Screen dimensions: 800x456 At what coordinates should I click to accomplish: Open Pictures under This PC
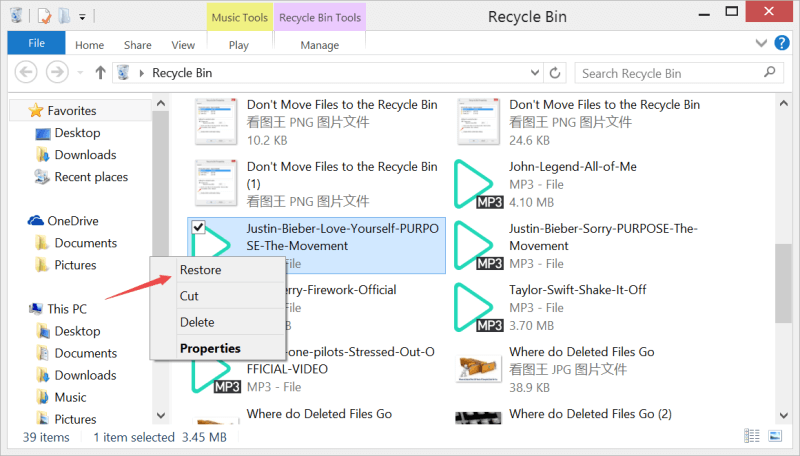click(x=75, y=419)
